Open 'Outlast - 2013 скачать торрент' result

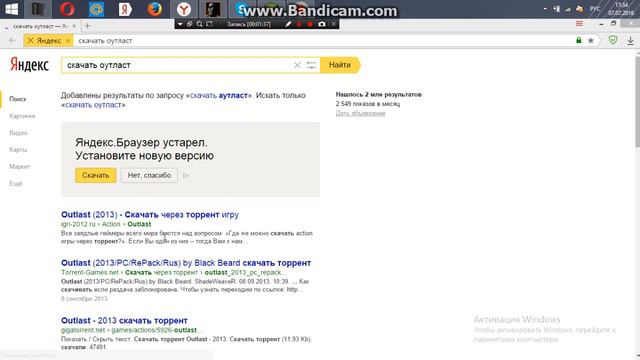pyautogui.click(x=124, y=320)
